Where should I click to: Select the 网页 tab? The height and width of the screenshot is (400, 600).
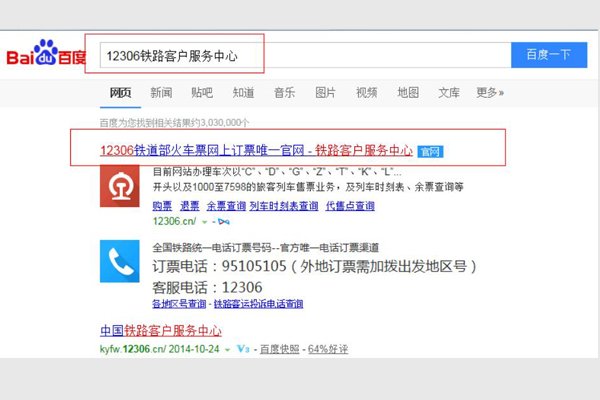click(x=120, y=93)
